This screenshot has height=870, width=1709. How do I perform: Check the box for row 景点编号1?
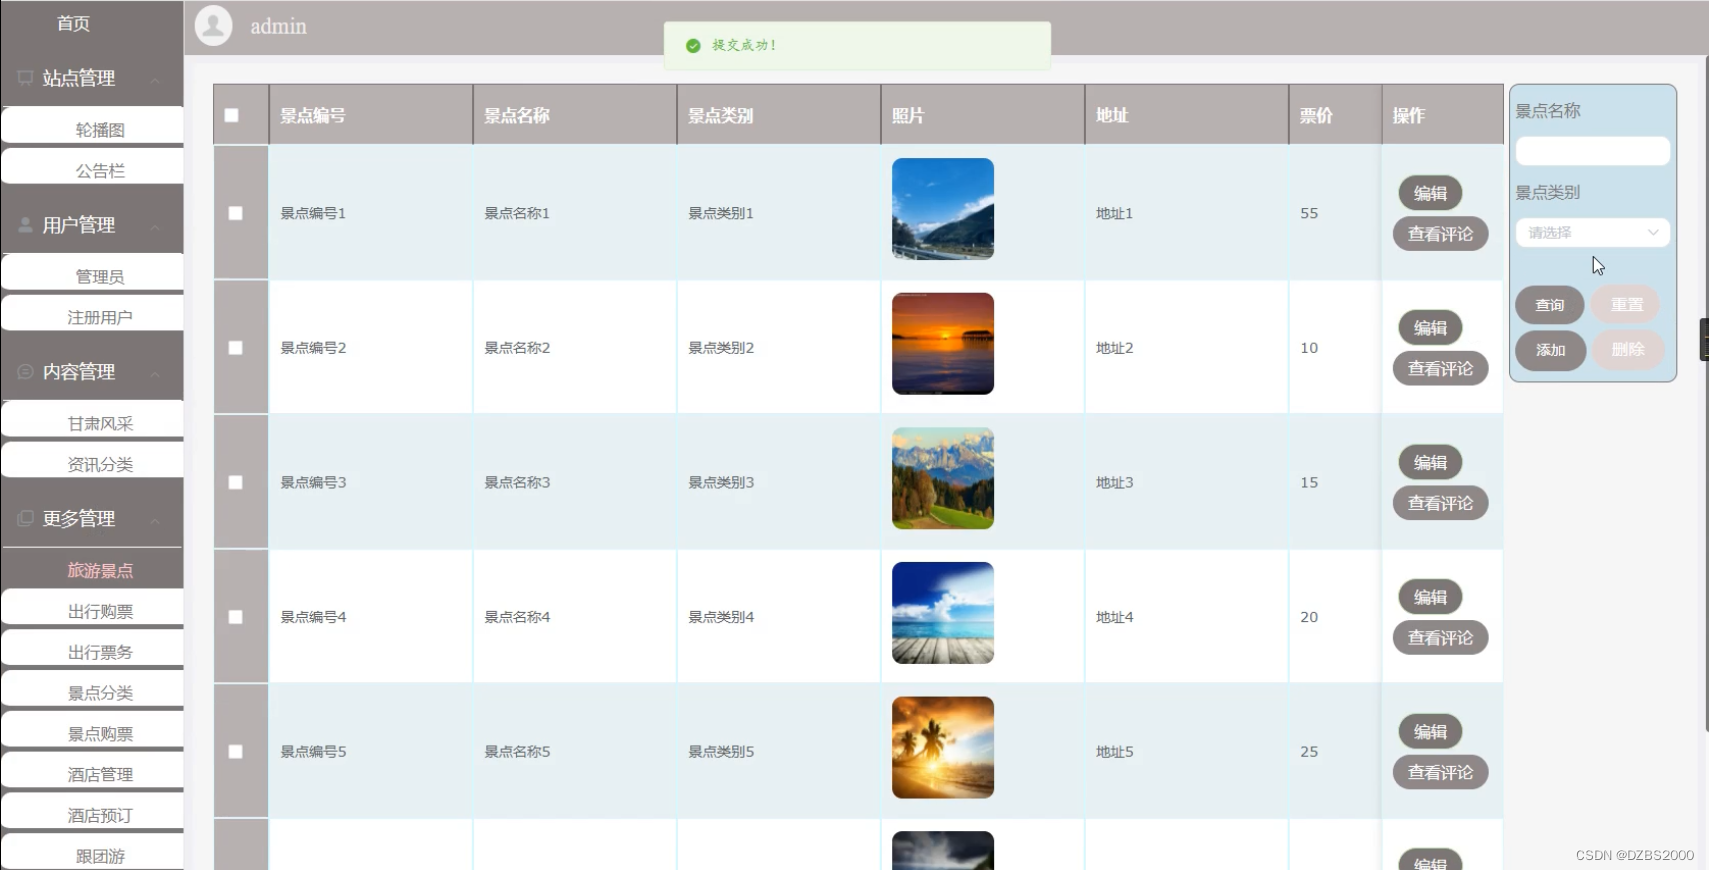pos(236,213)
